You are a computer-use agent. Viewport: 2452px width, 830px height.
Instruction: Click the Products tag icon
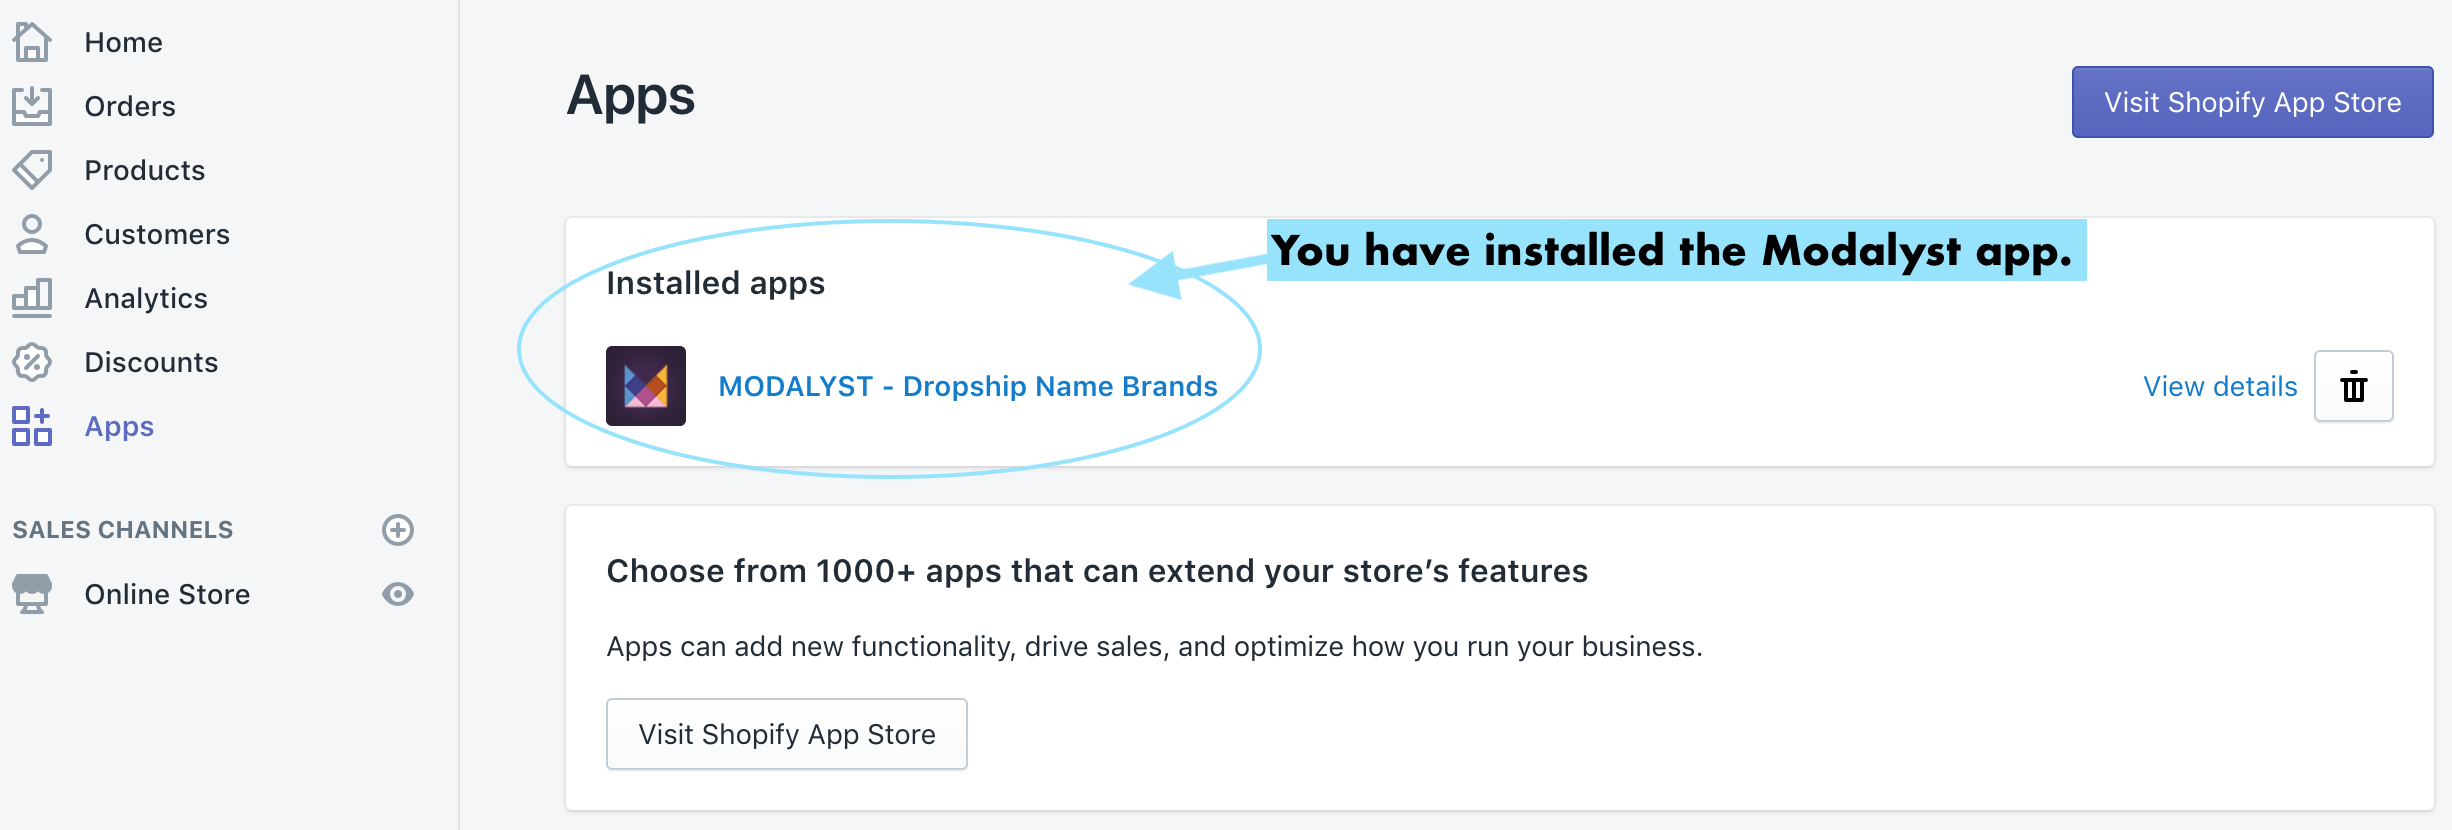tap(32, 170)
